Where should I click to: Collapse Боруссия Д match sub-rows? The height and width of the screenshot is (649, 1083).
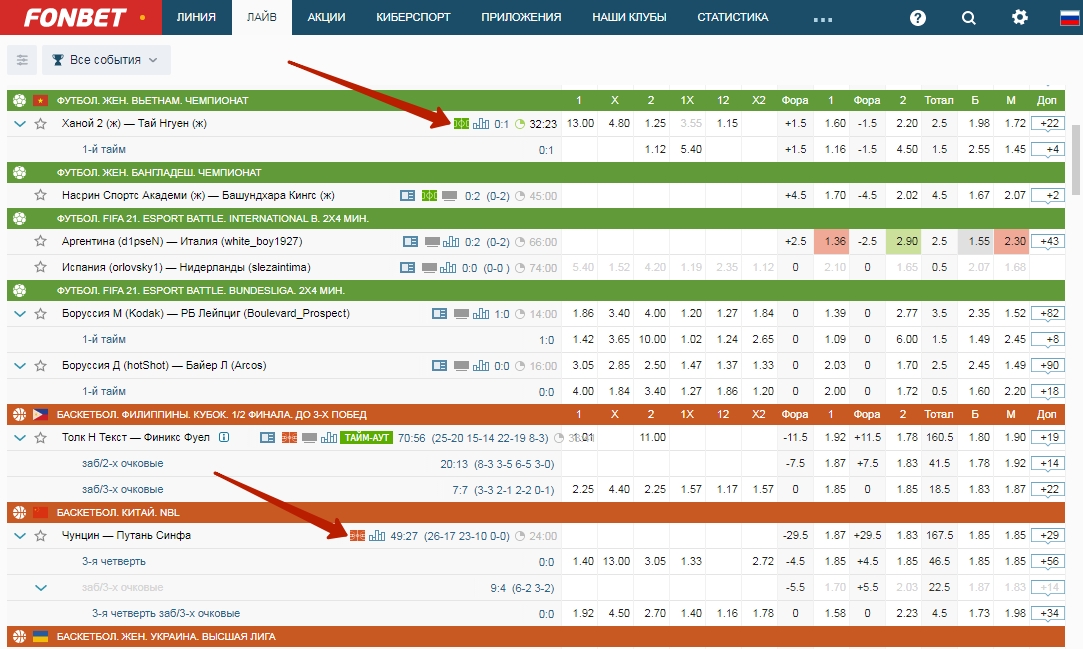20,365
